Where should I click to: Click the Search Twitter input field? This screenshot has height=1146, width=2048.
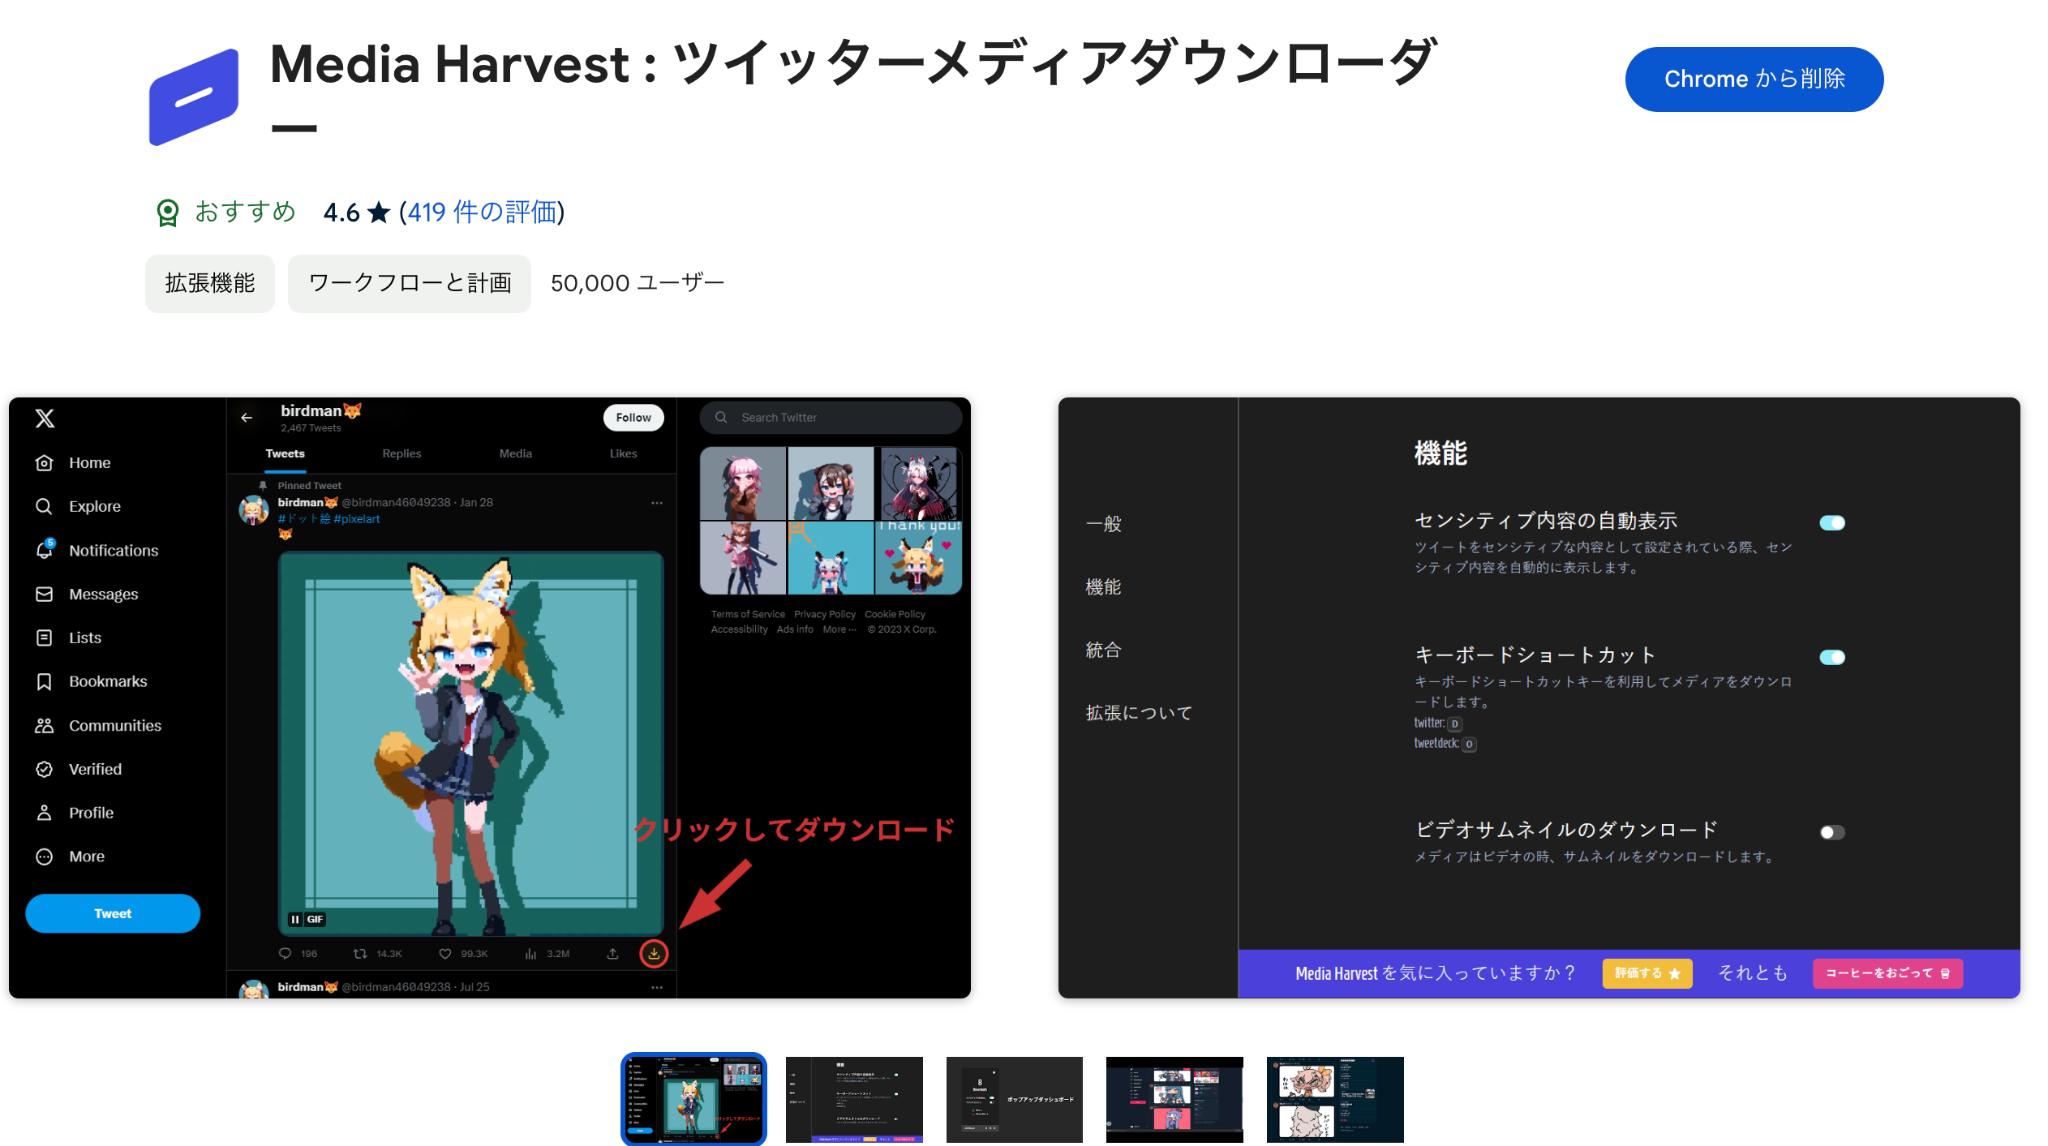point(831,418)
